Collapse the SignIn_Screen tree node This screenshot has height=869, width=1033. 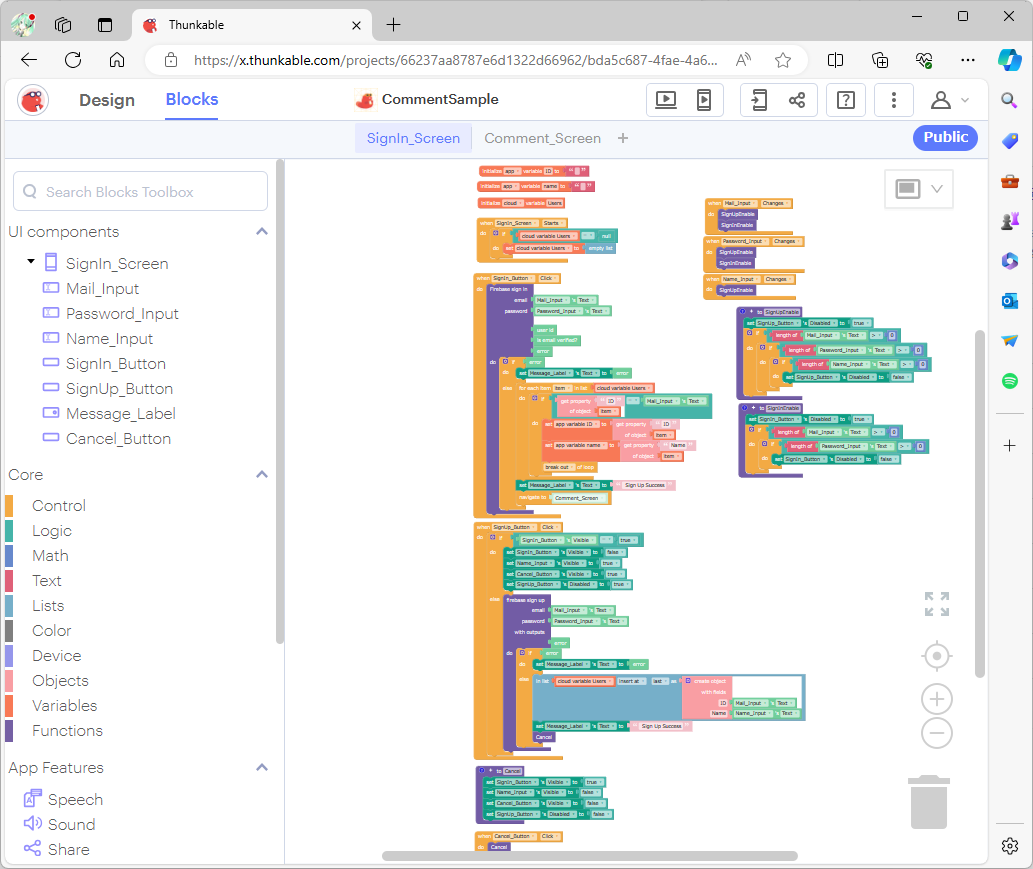(x=31, y=262)
